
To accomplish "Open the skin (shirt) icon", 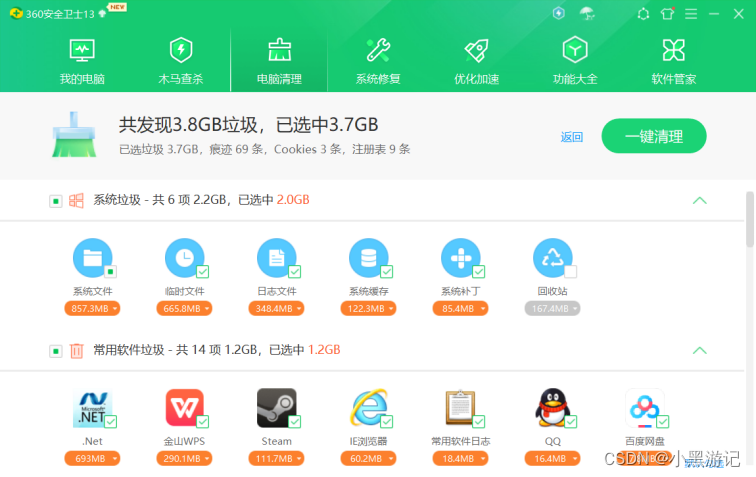I will tap(667, 14).
